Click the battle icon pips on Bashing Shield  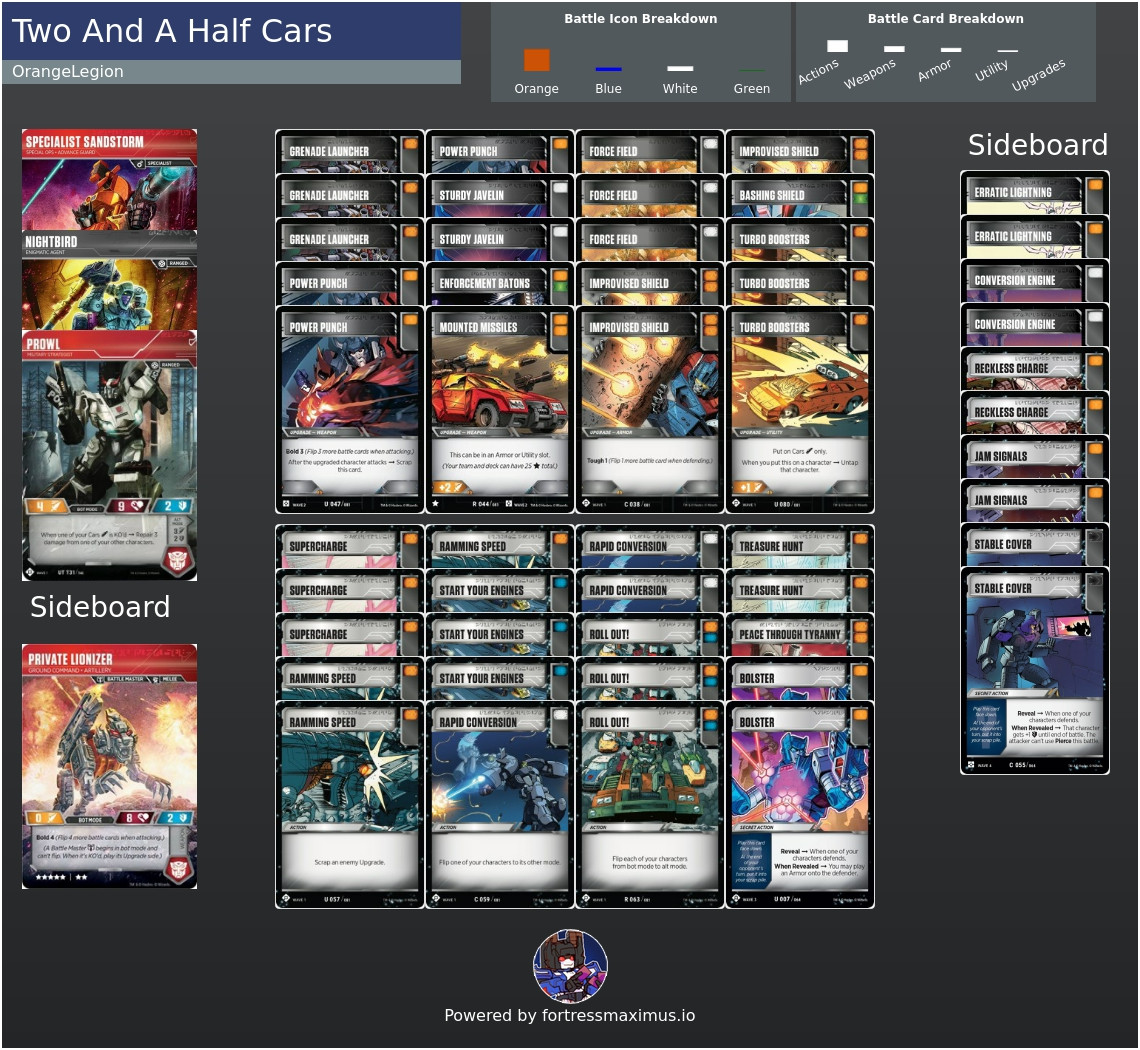(x=861, y=193)
